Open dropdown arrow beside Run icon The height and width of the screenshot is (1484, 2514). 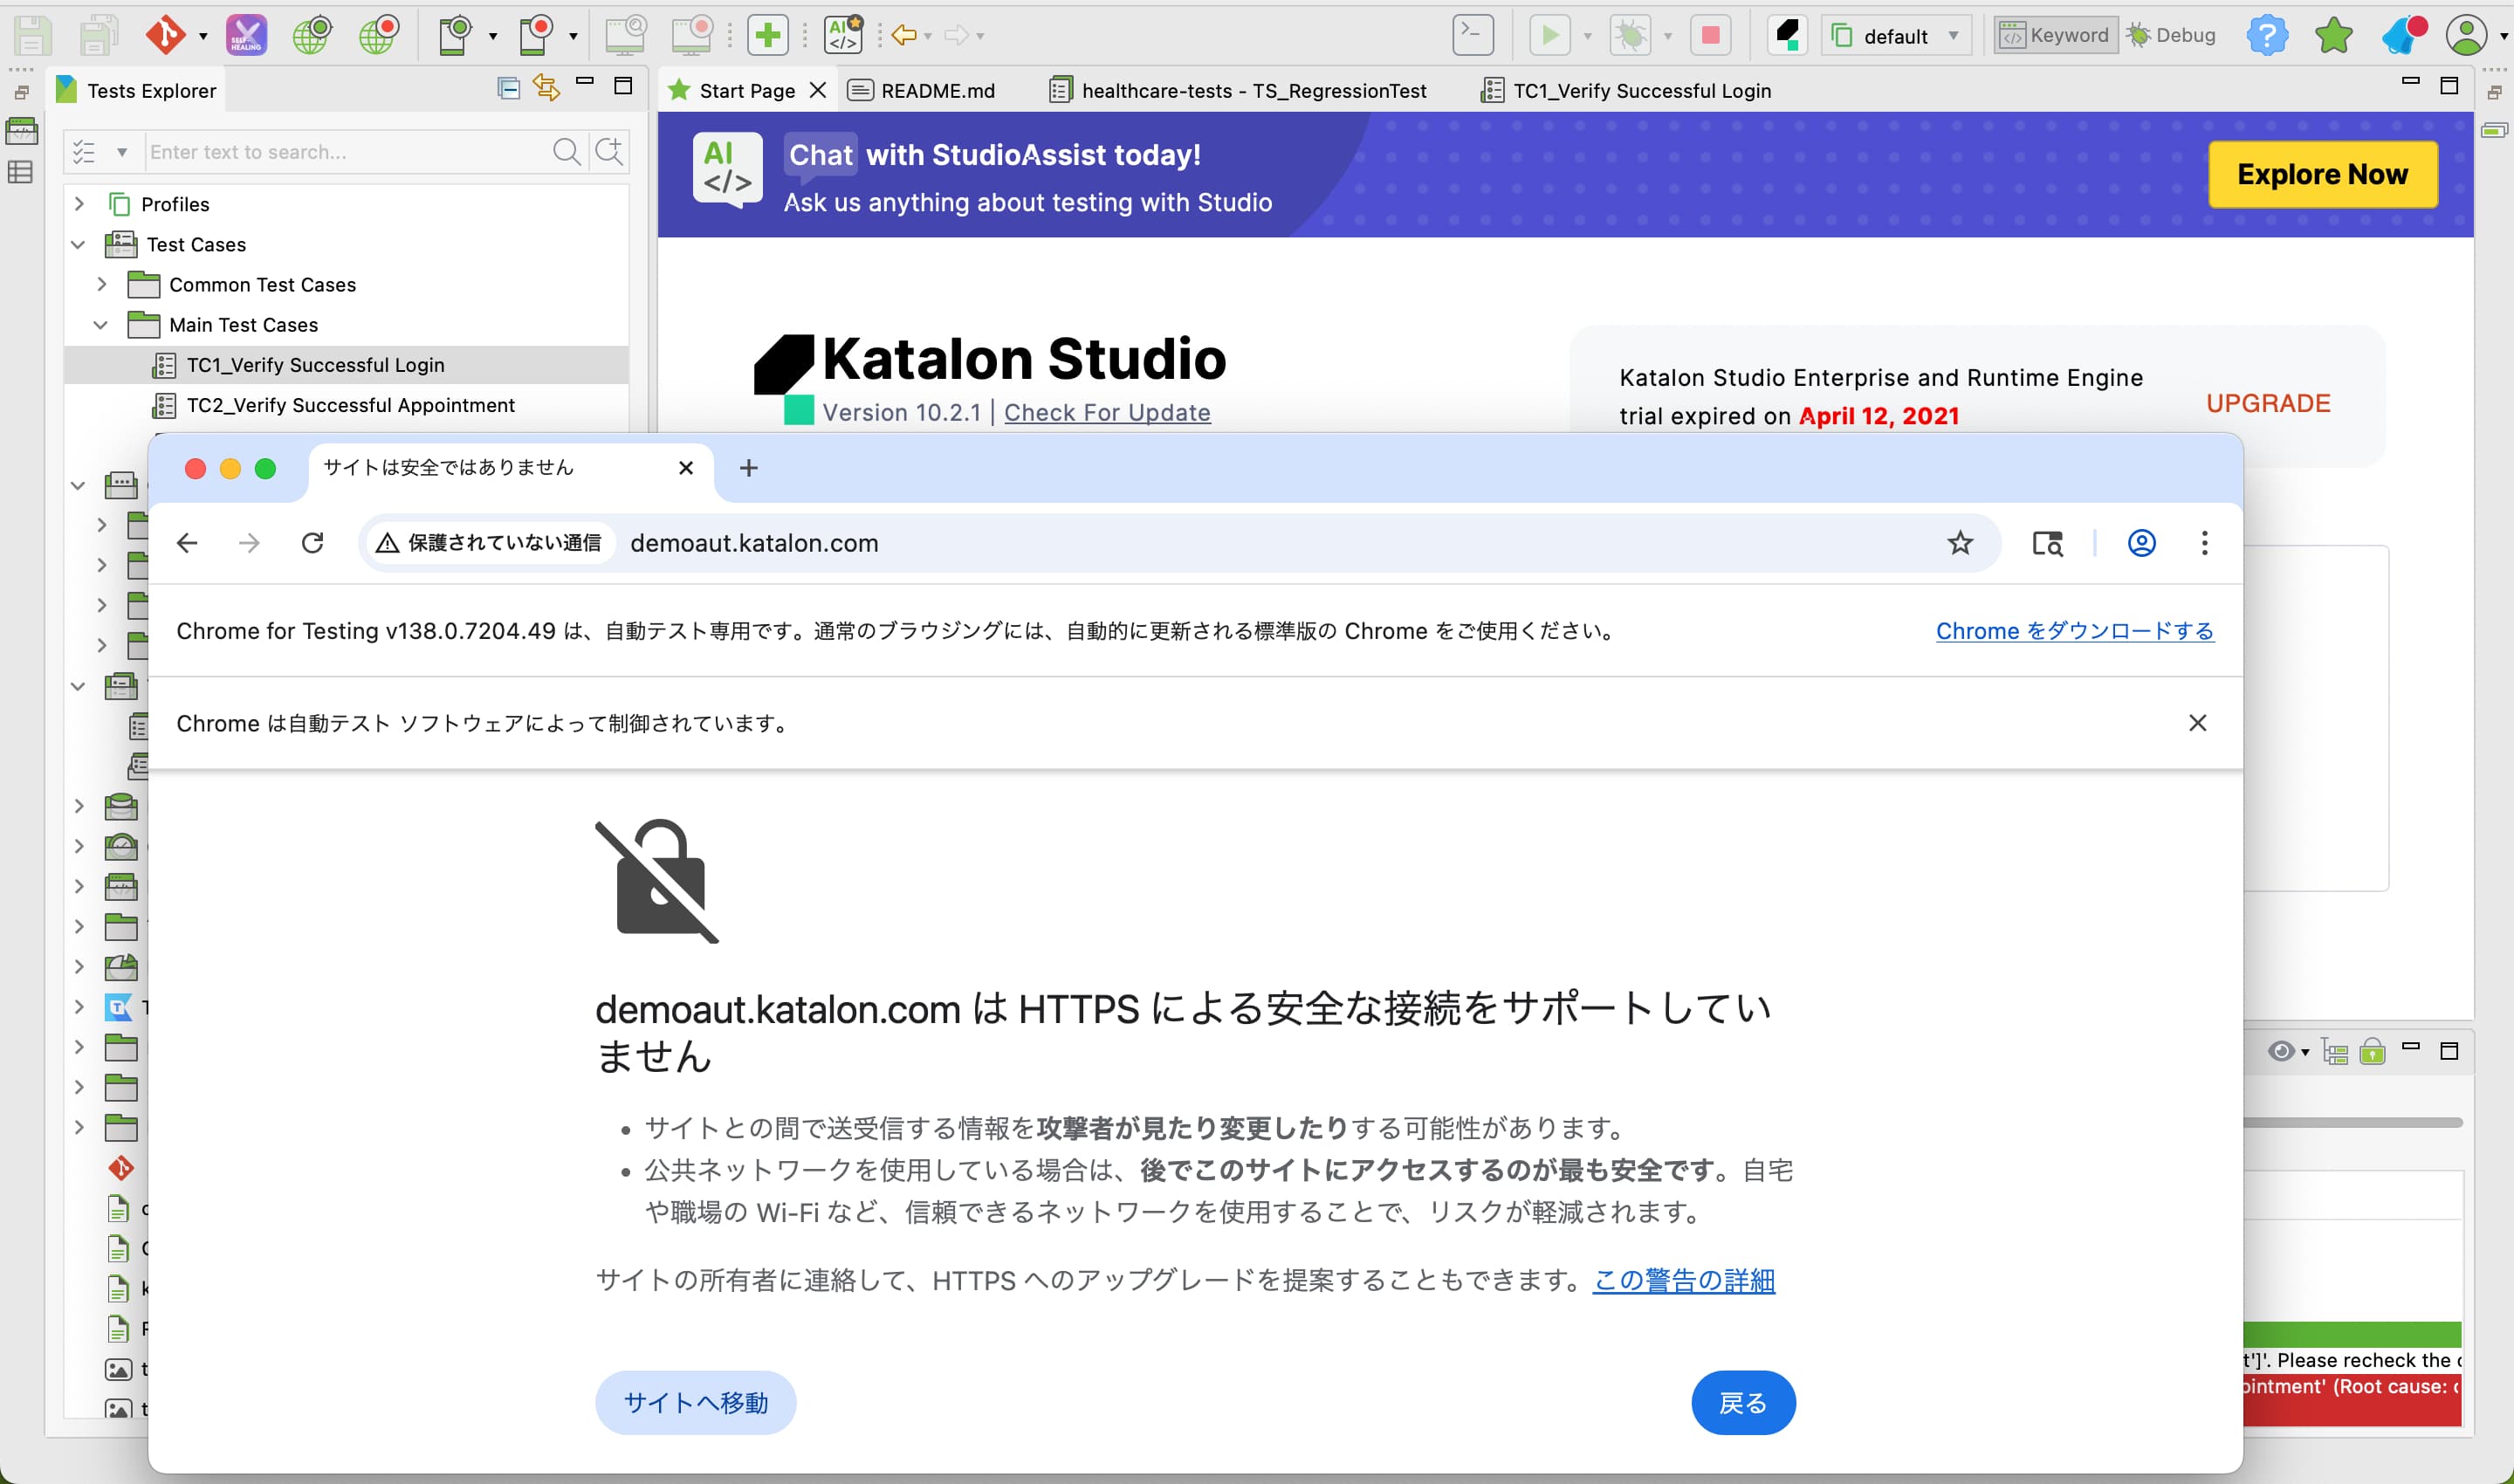click(x=1587, y=36)
